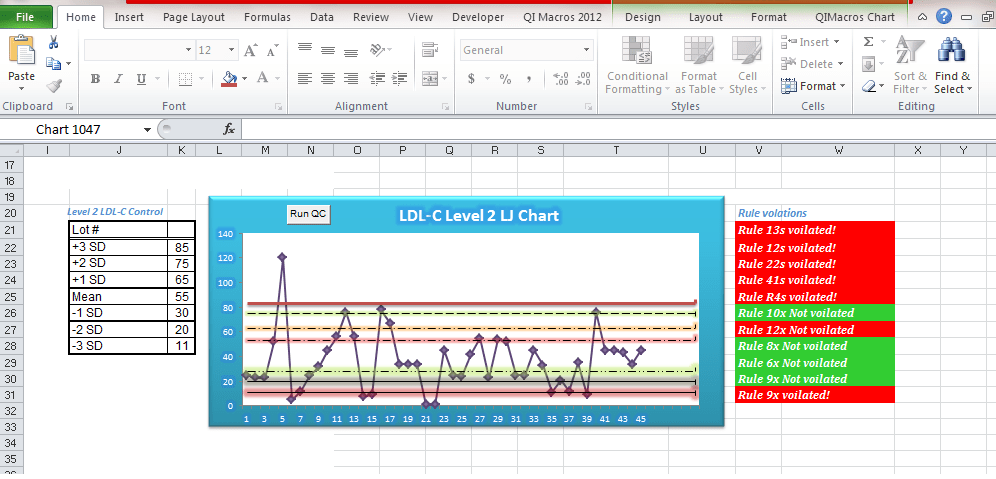Decrease font size with Shrink Font icon
The width and height of the screenshot is (996, 479).
pyautogui.click(x=273, y=50)
